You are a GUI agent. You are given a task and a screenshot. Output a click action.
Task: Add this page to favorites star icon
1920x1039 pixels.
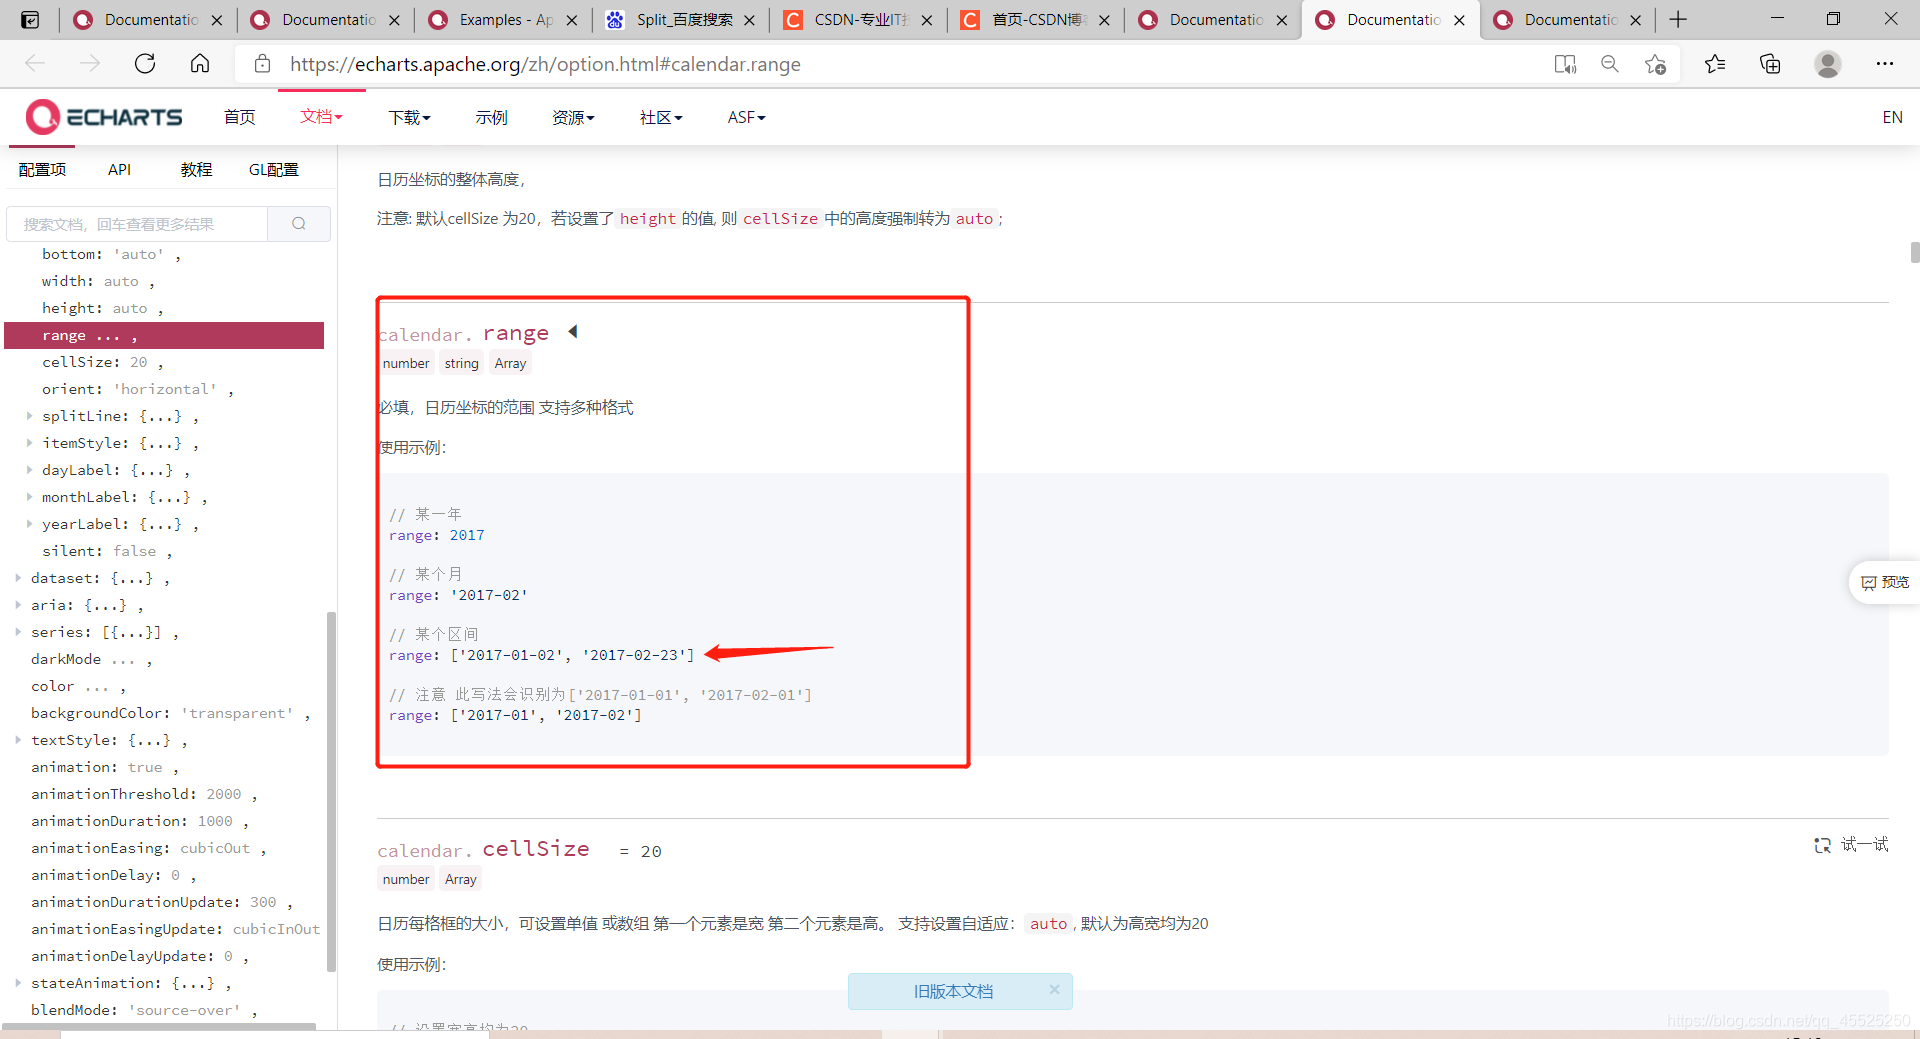click(x=1655, y=64)
